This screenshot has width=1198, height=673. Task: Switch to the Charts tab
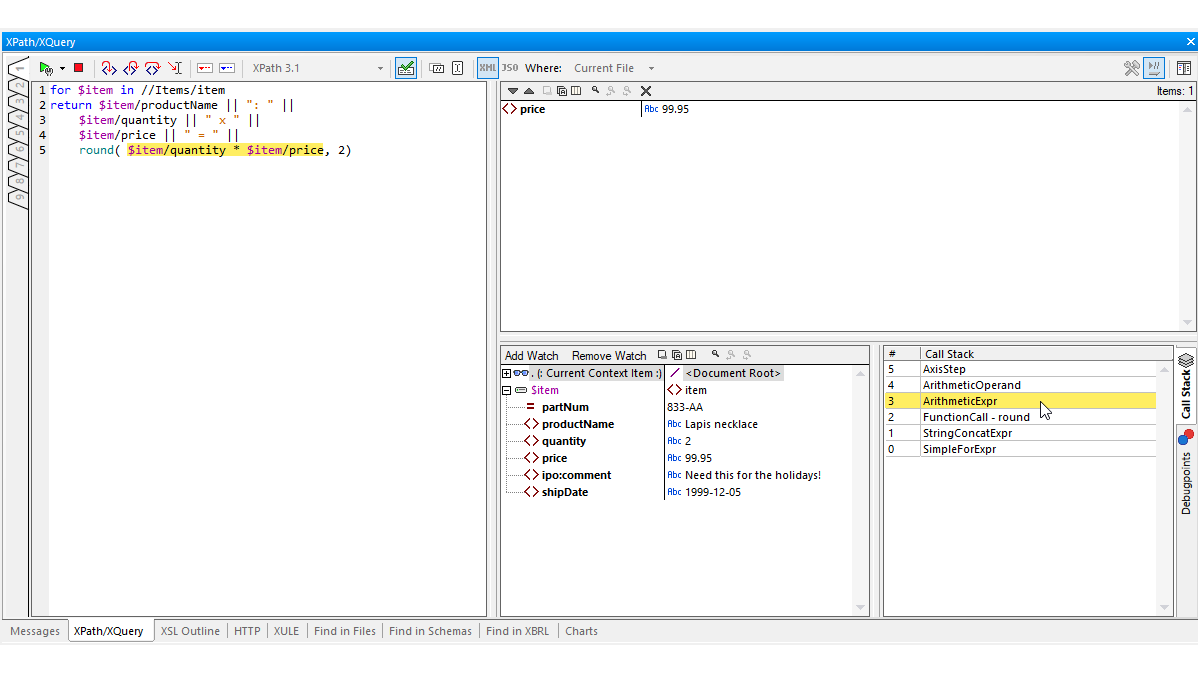pos(581,631)
